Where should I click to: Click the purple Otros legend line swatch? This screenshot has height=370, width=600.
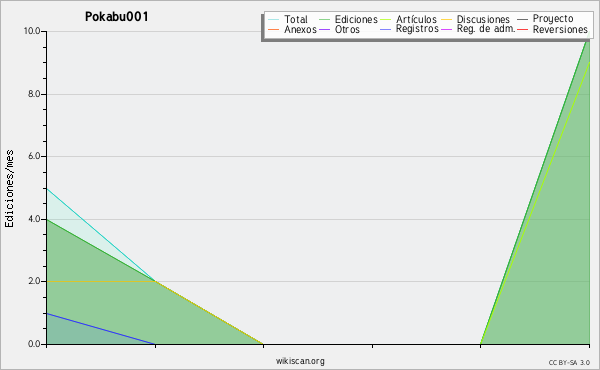324,29
